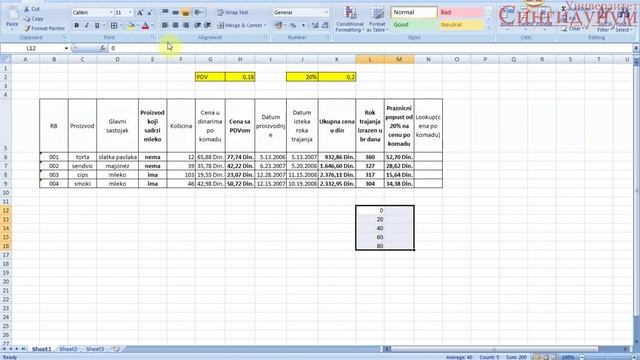Toggle Underline formatting
This screenshot has height=360, width=640.
97,26
